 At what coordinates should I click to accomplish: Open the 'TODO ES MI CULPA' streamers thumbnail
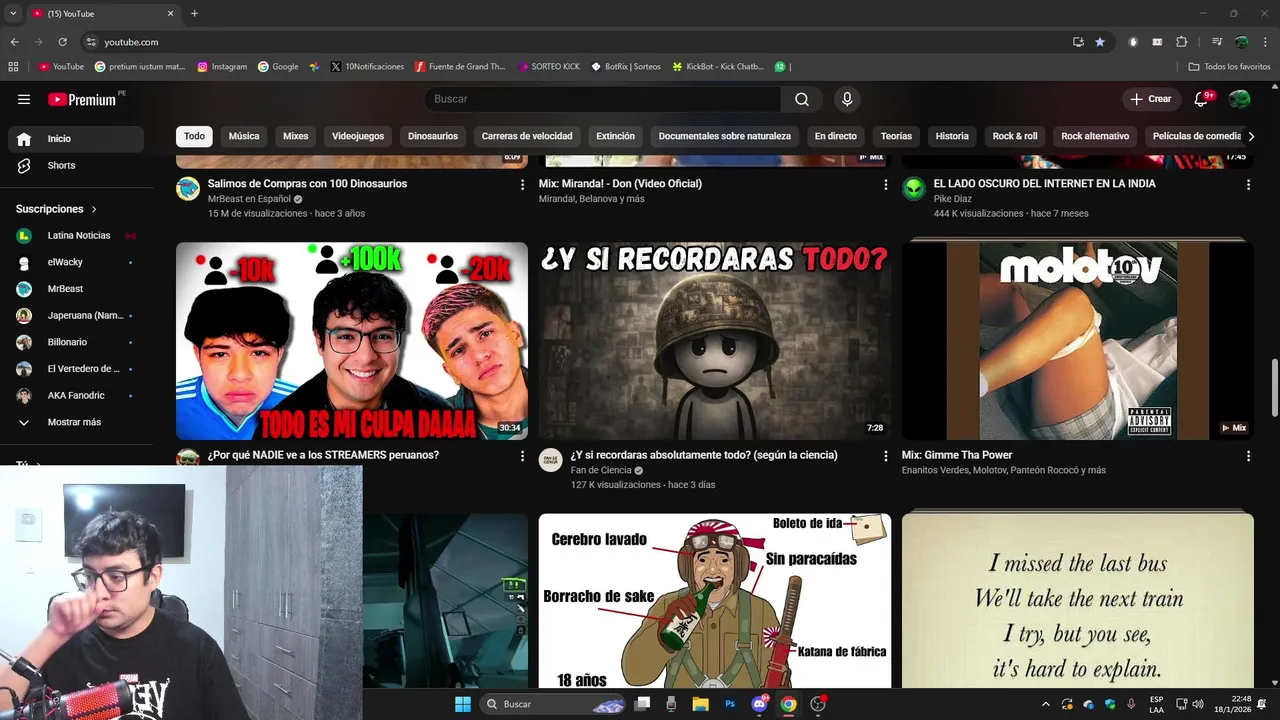coord(352,341)
